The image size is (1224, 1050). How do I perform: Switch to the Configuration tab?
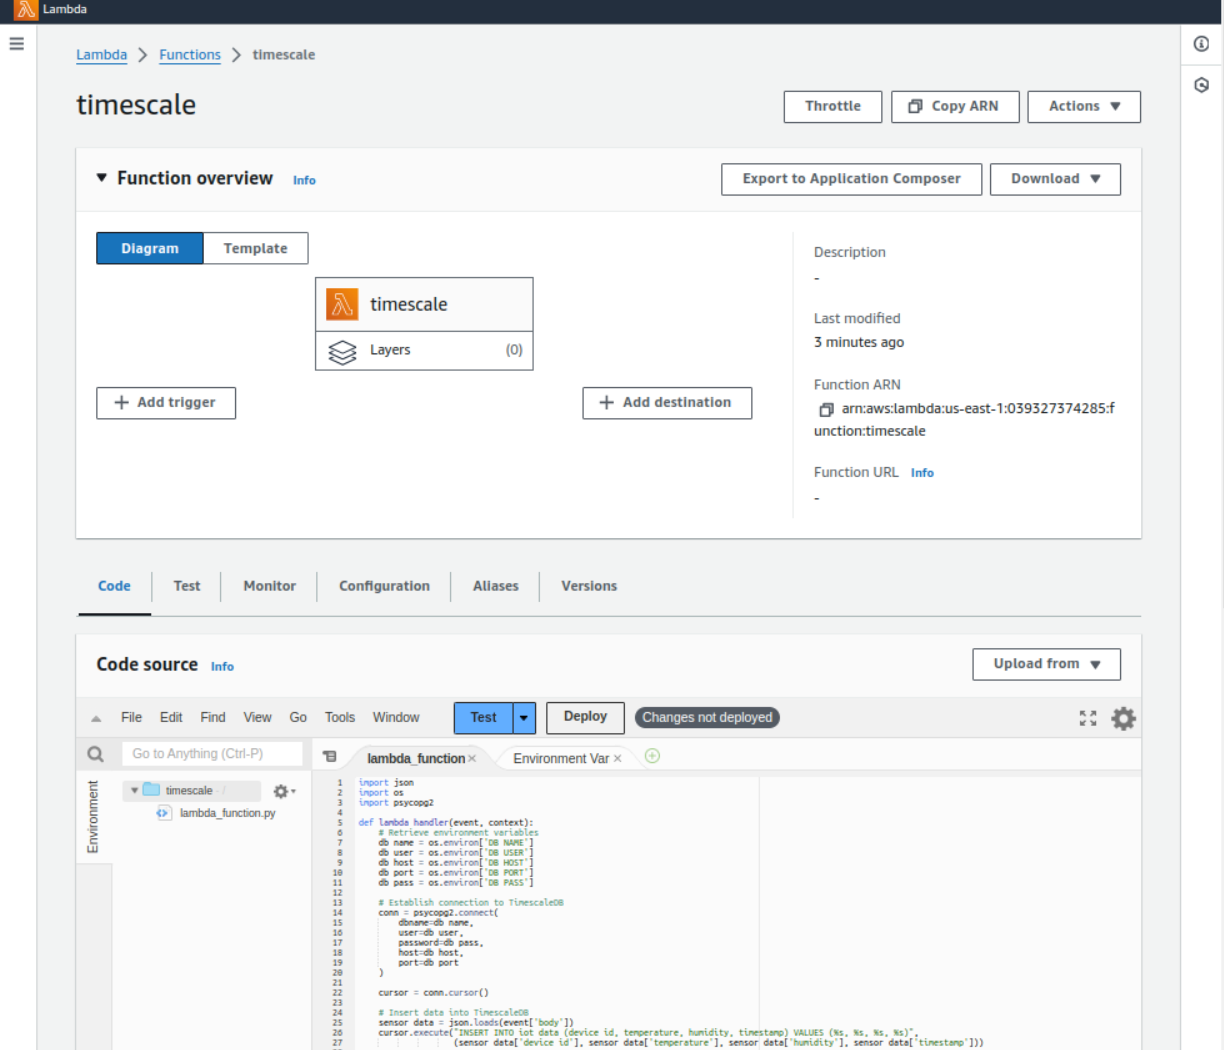coord(384,586)
